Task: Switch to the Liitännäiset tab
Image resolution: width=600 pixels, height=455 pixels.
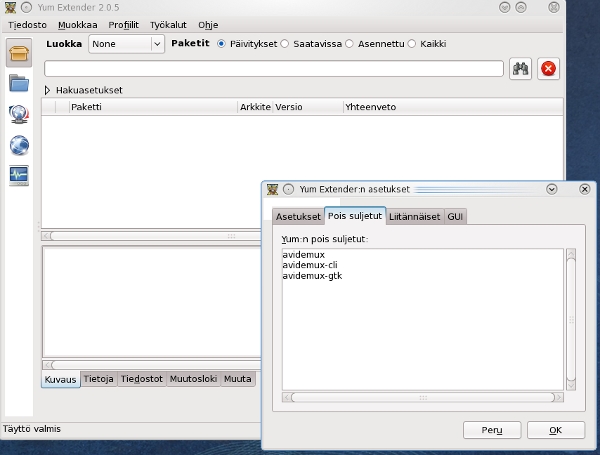Action: 415,217
